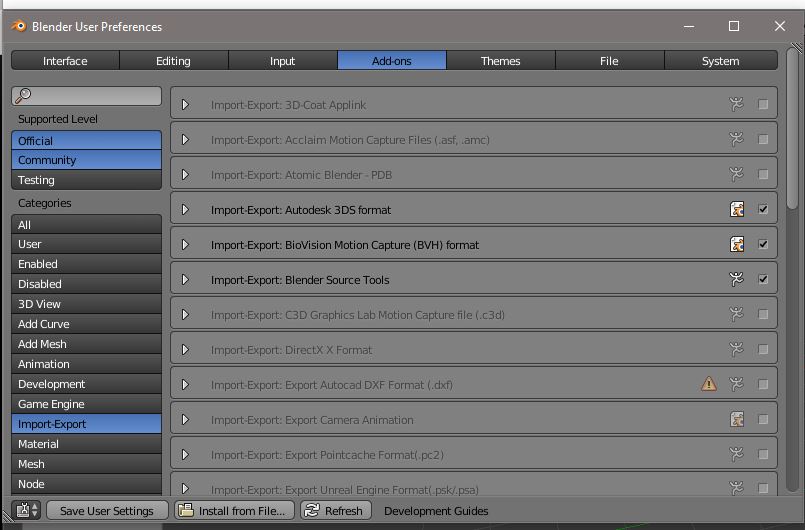The image size is (805, 530).
Task: Switch to the Interface tab
Action: (65, 61)
